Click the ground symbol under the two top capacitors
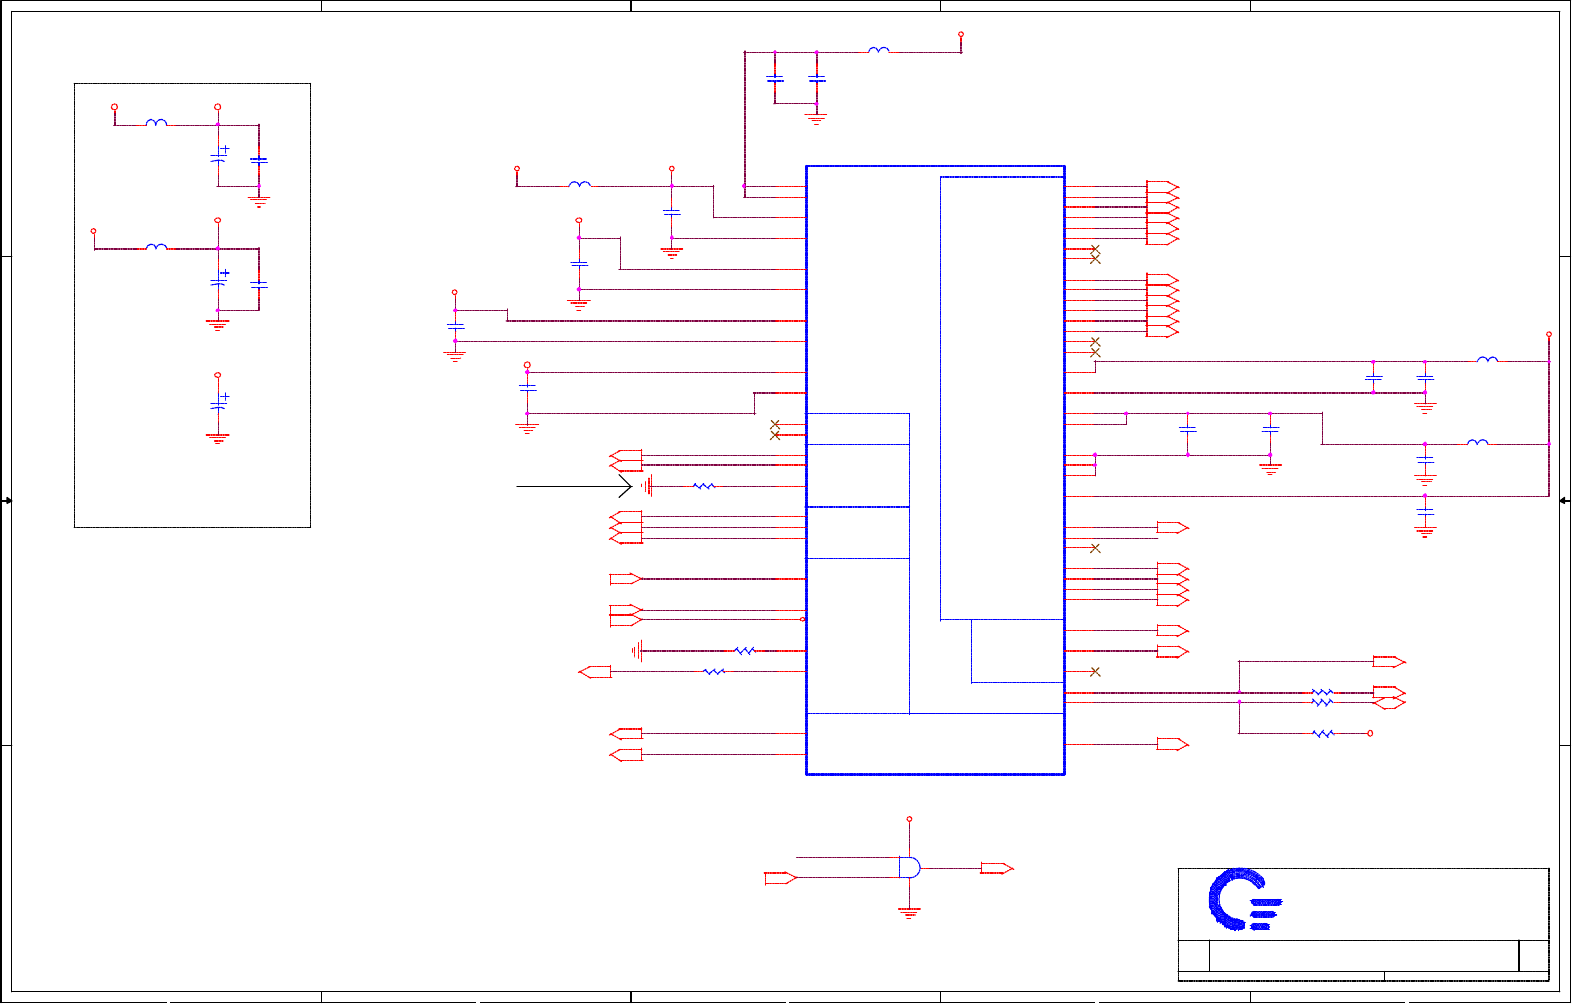 [816, 119]
